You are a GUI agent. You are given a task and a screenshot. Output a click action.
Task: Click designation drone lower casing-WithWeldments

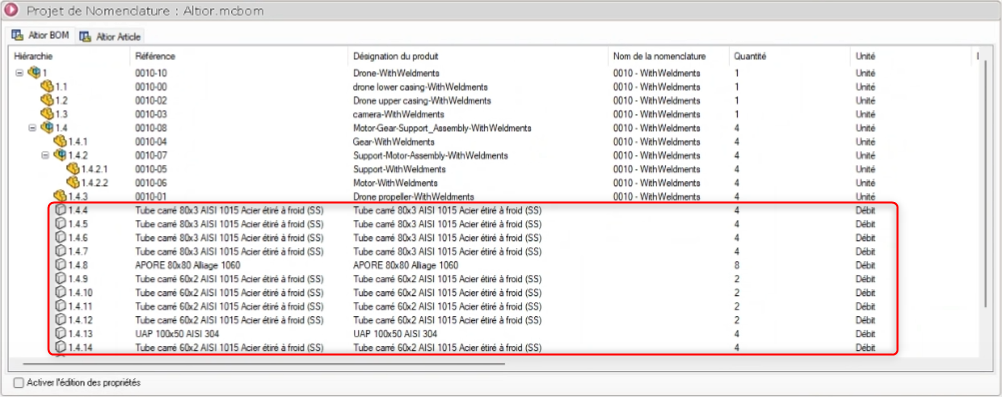[420, 86]
